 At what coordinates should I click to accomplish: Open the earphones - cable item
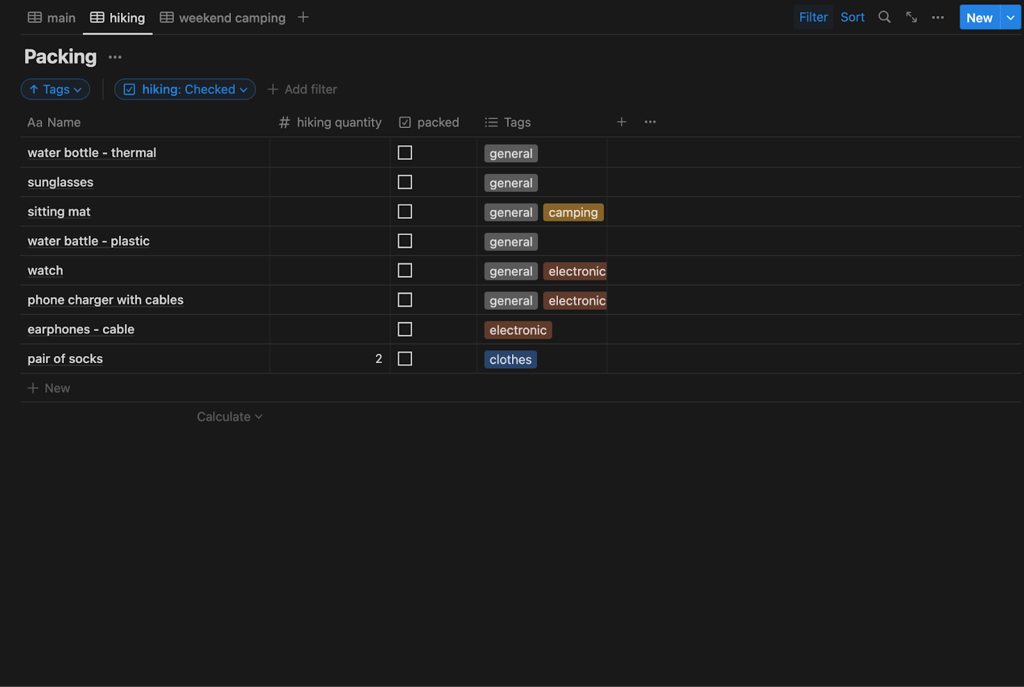click(x=81, y=329)
